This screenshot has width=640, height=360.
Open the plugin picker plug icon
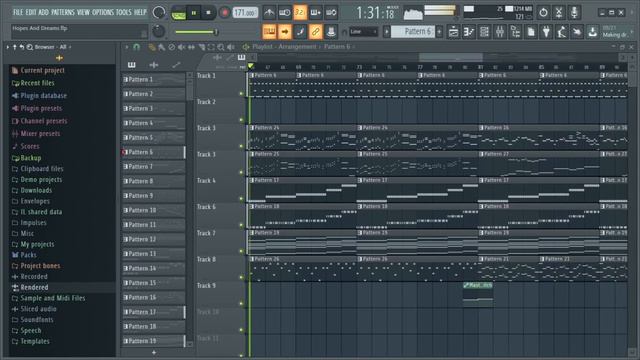click(x=546, y=31)
